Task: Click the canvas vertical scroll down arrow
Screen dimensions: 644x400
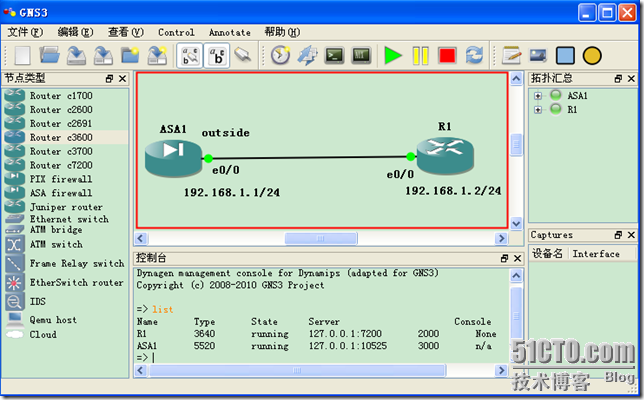Action: tap(516, 223)
